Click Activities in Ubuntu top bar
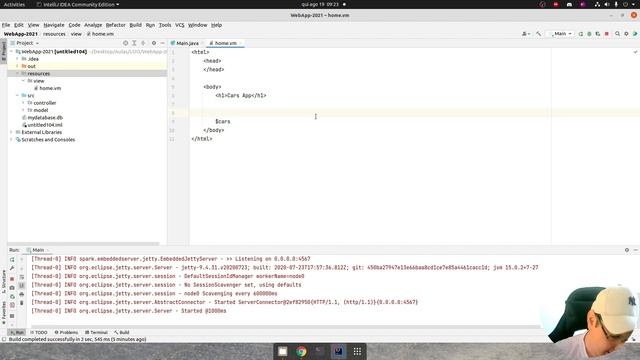The width and height of the screenshot is (640, 360). coord(14,4)
